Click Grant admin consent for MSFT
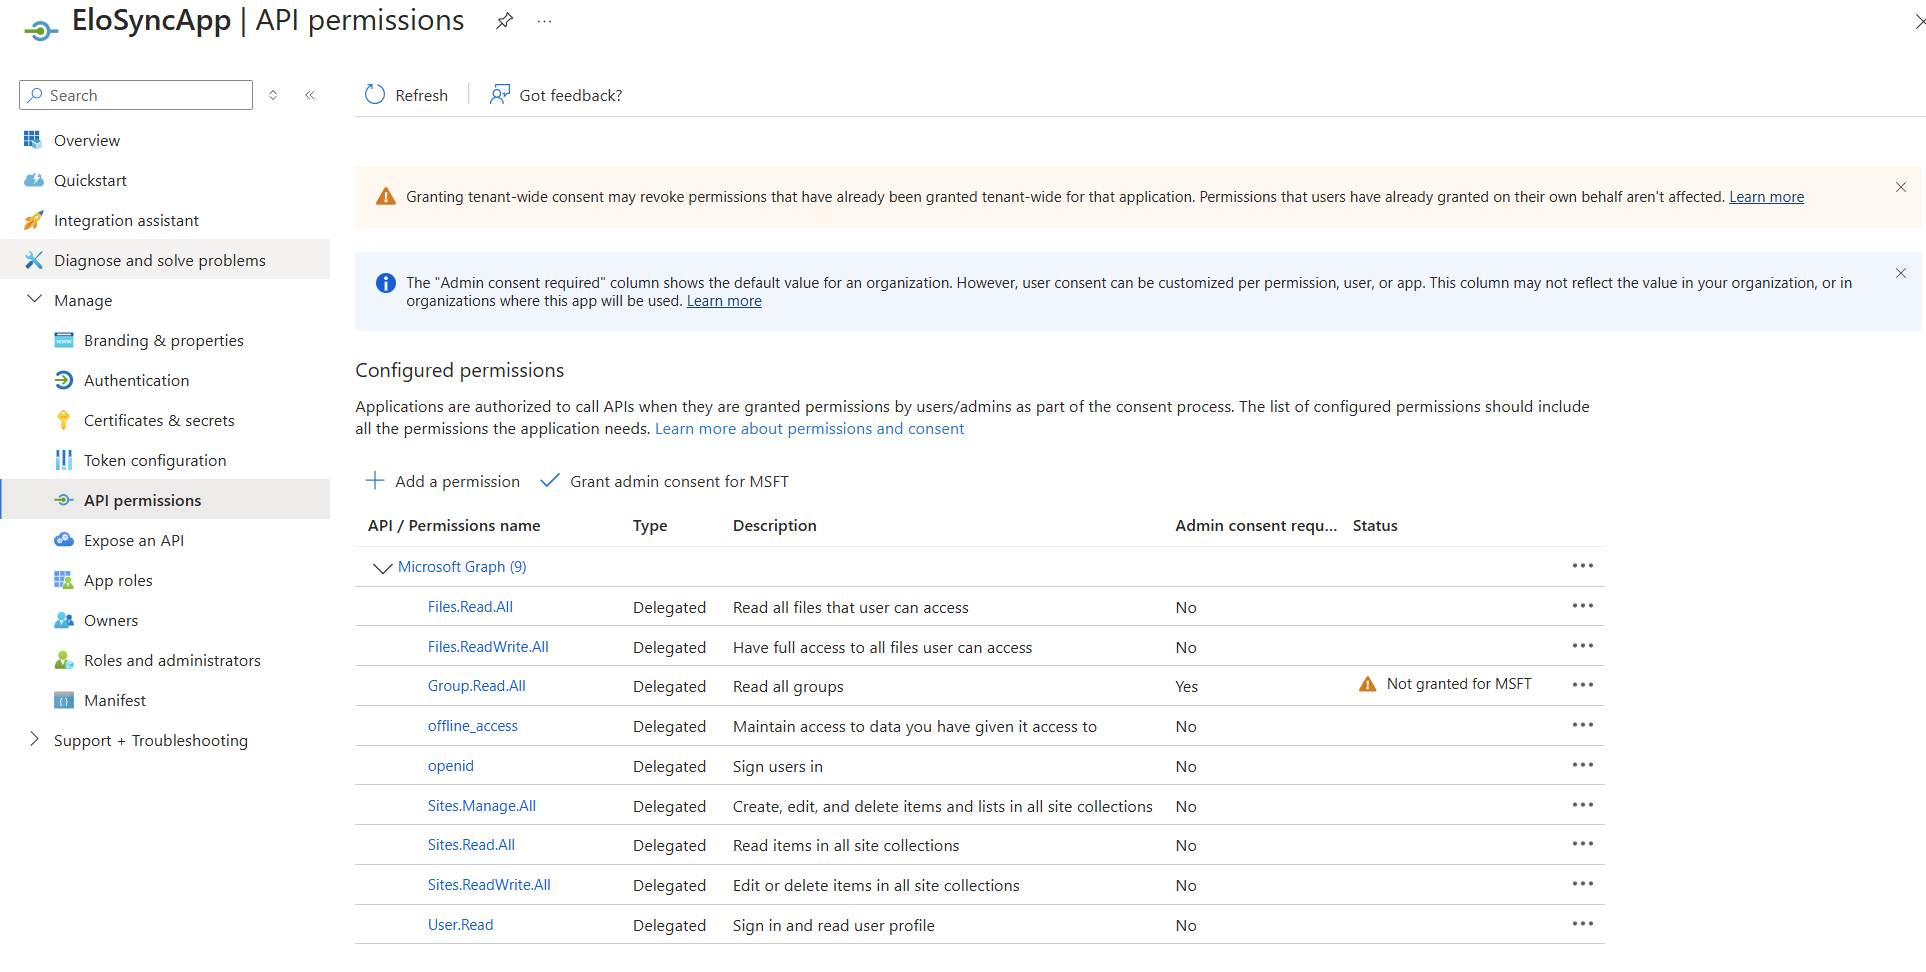This screenshot has width=1926, height=972. pos(665,481)
